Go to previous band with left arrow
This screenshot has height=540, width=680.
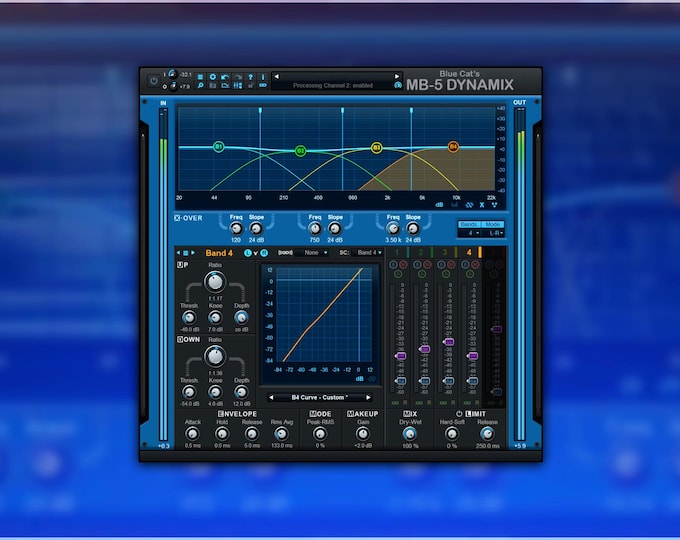[x=178, y=253]
